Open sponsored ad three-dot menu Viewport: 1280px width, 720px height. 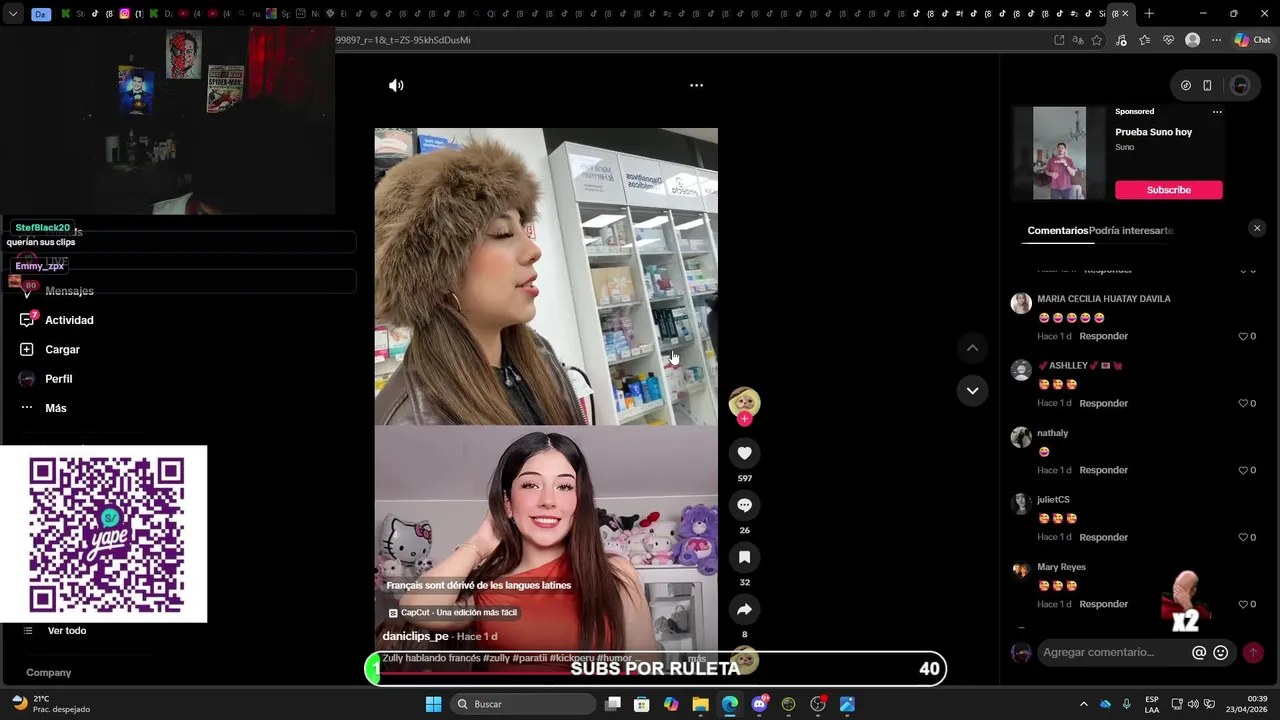pyautogui.click(x=1217, y=111)
